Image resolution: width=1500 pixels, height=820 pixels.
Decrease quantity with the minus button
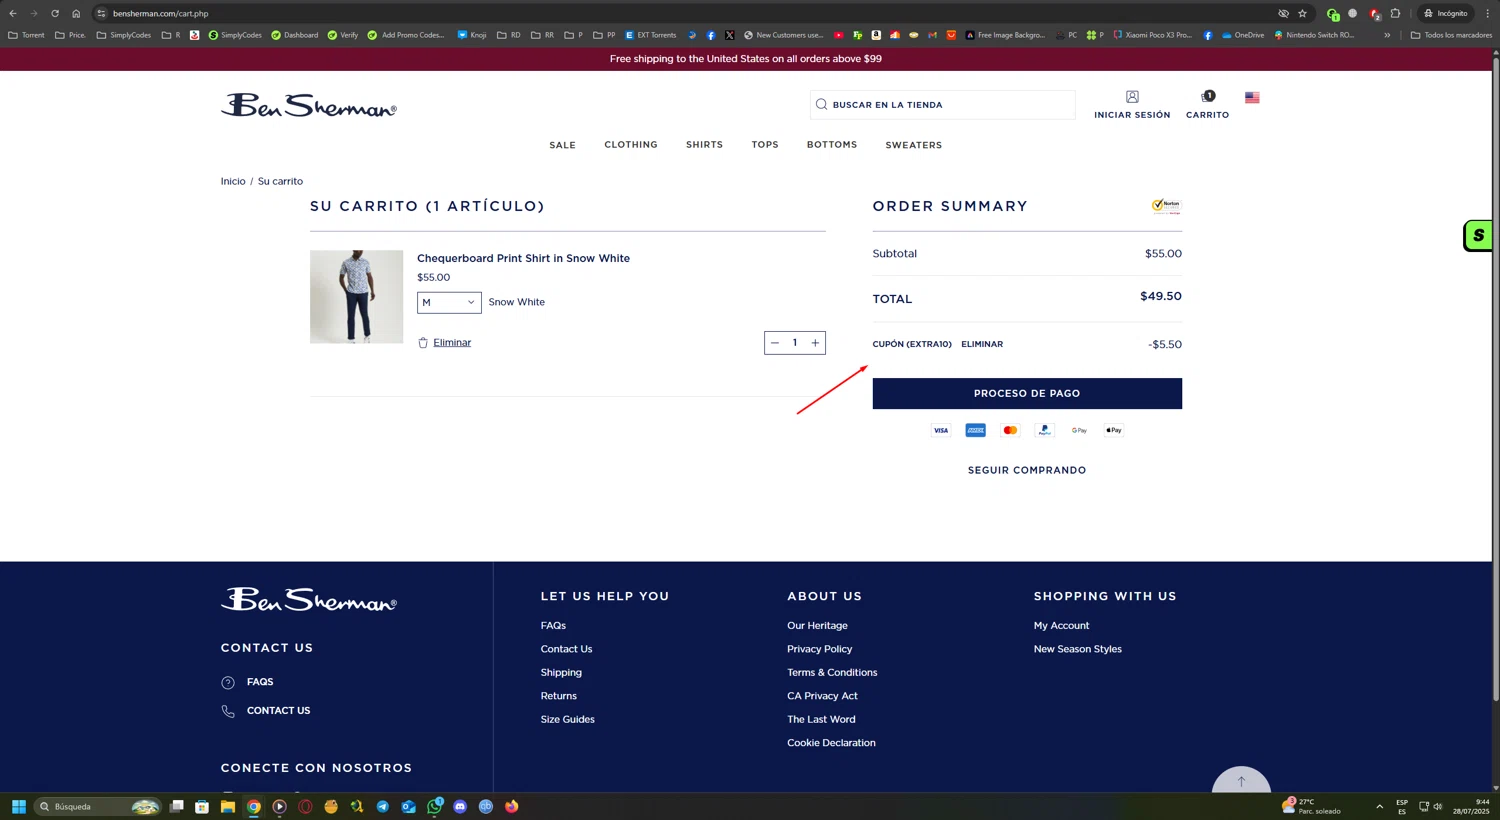[x=774, y=343]
